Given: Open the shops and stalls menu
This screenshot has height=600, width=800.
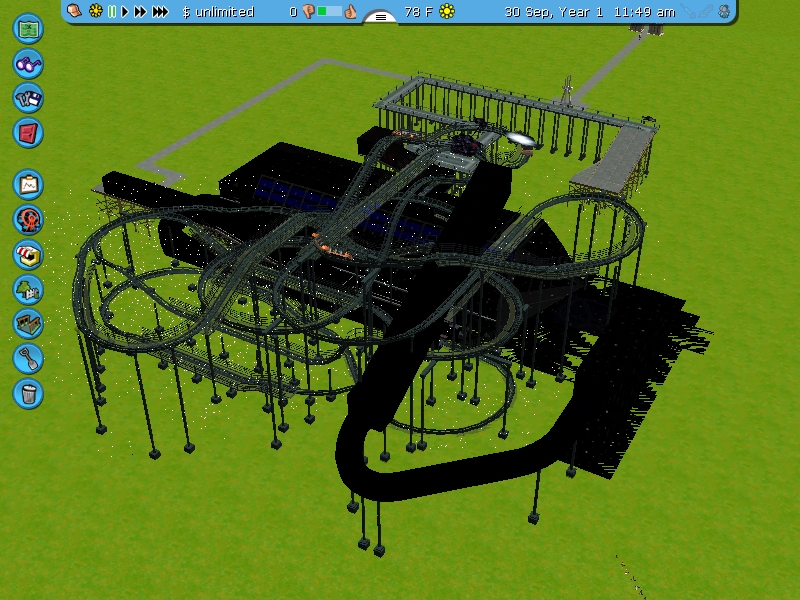Looking at the screenshot, I should click(29, 254).
